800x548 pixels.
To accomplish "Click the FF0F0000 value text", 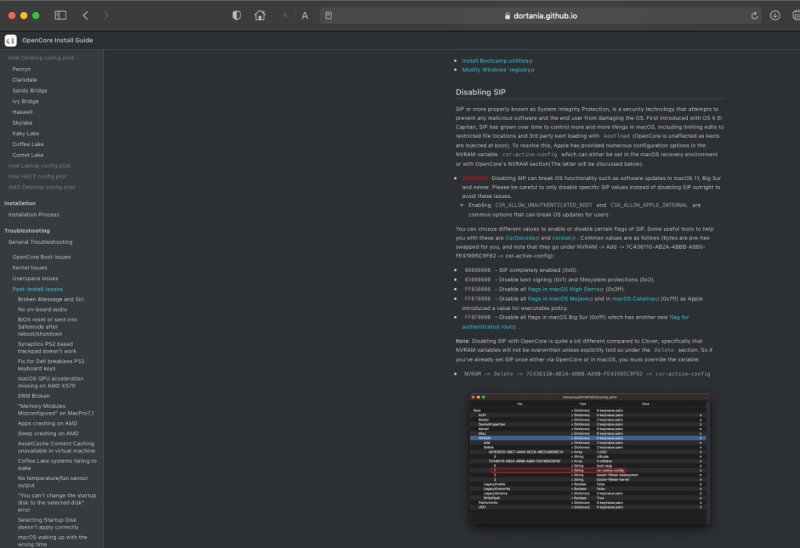I will tap(477, 317).
